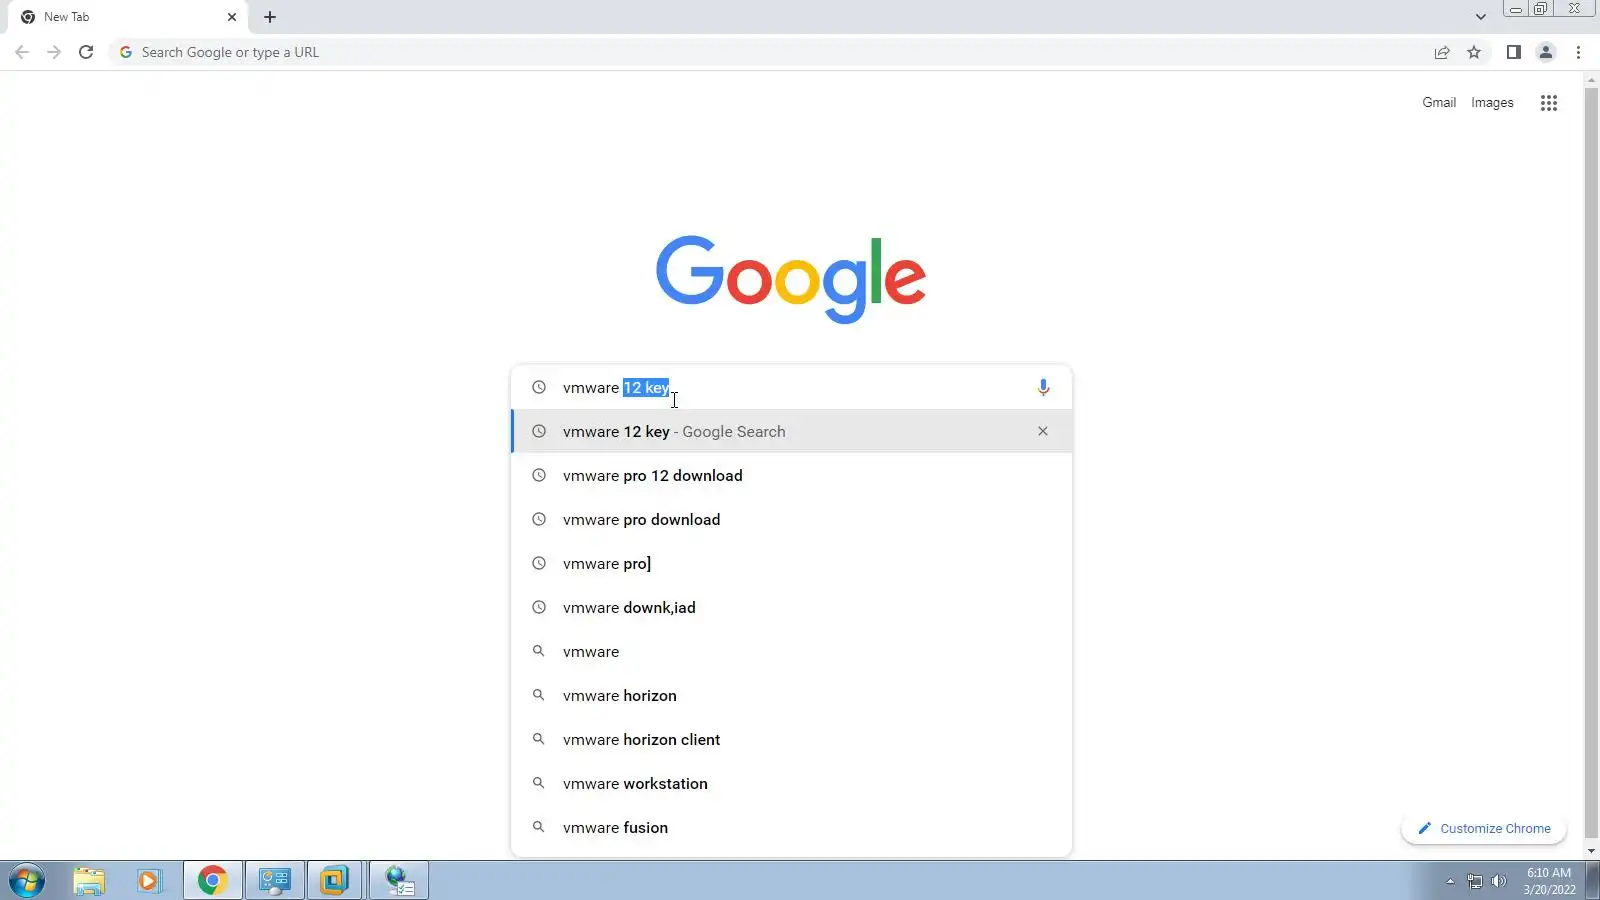Remove the 'vmware 12 key' suggestion
The width and height of the screenshot is (1600, 900).
click(x=1043, y=431)
